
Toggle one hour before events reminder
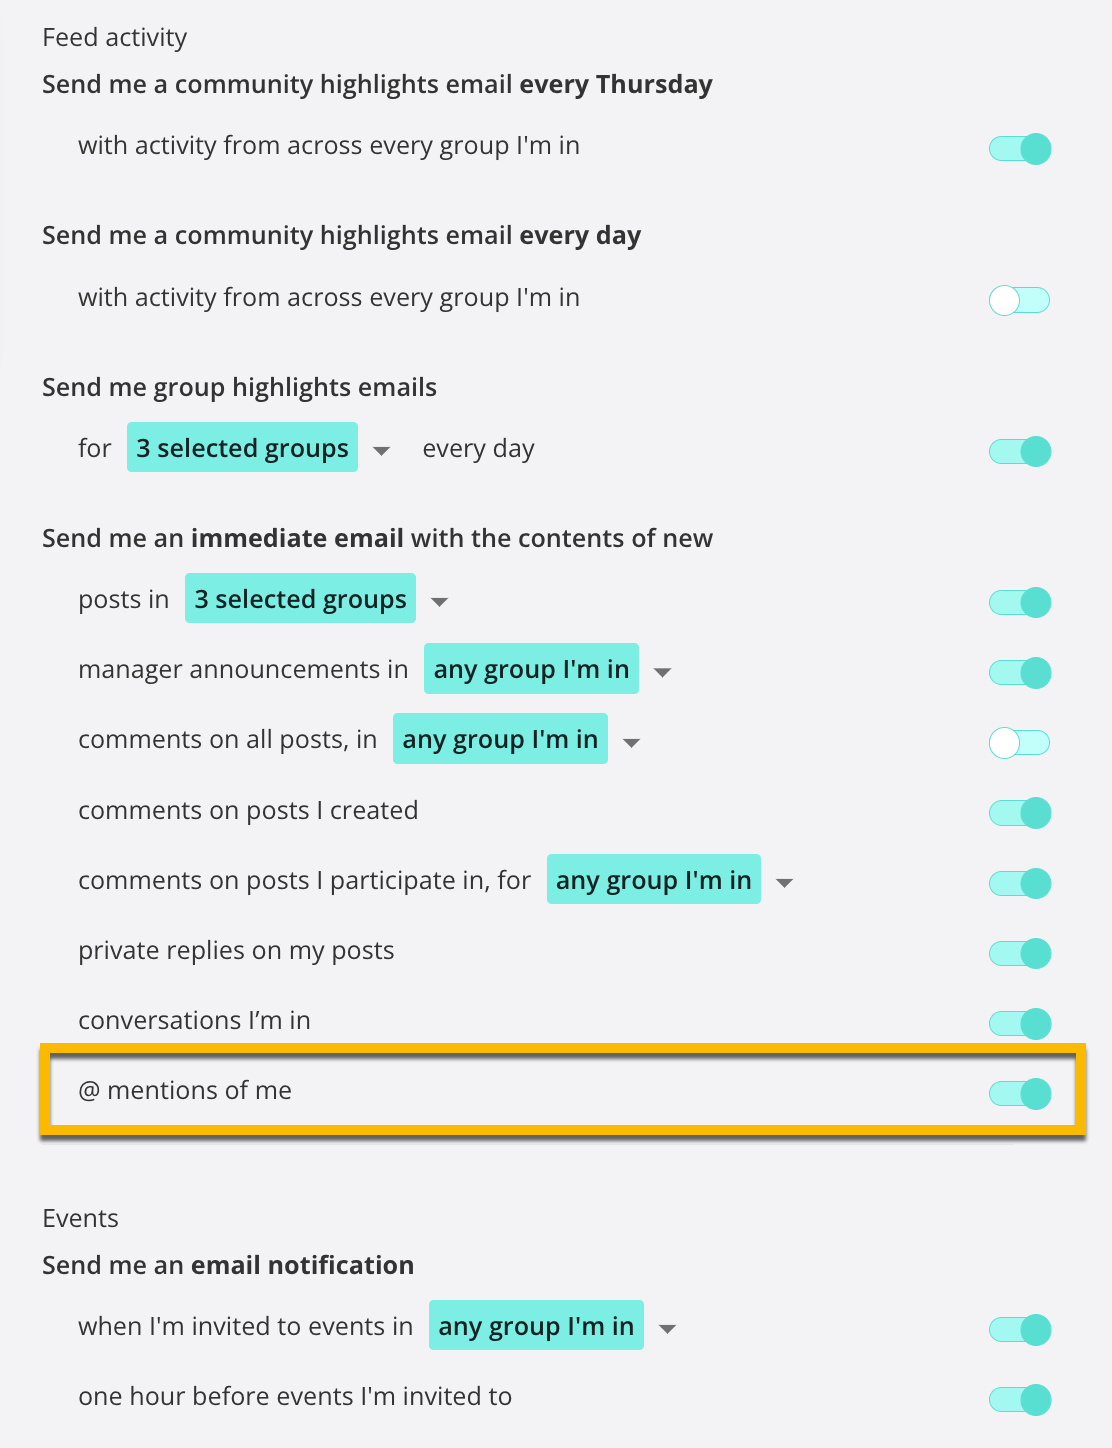coord(1019,1399)
